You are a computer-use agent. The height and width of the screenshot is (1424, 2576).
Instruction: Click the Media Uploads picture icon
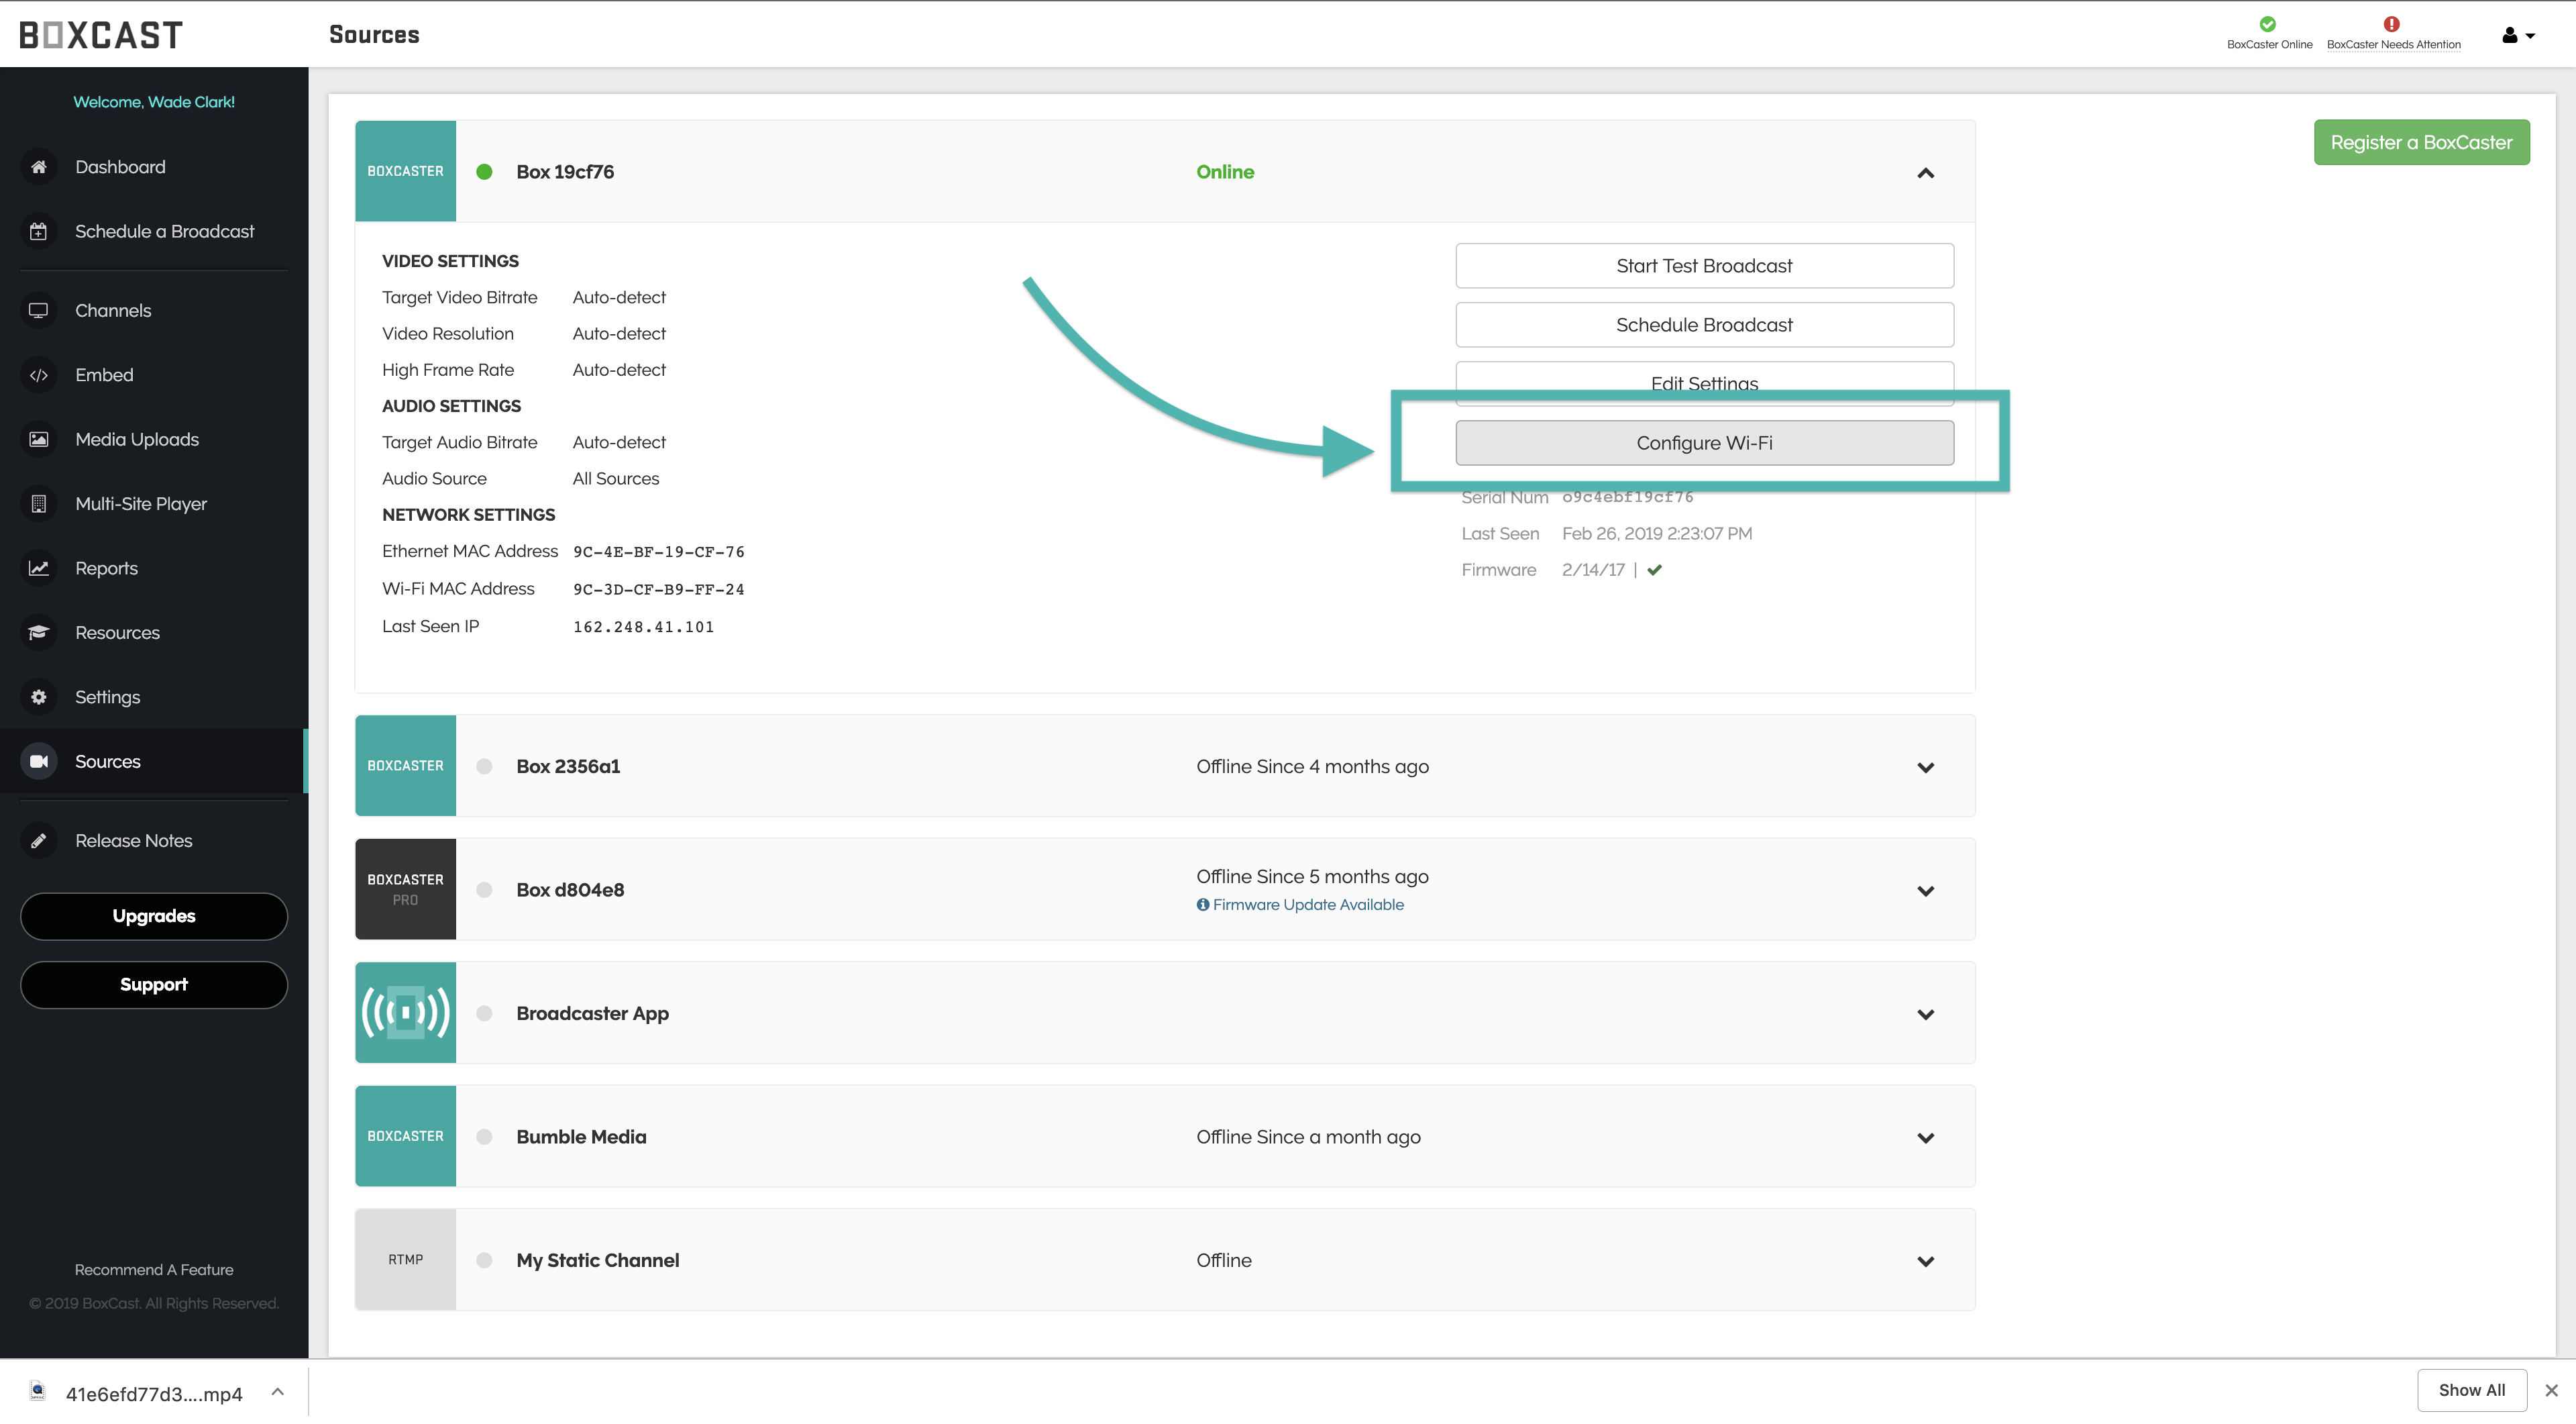click(x=38, y=439)
